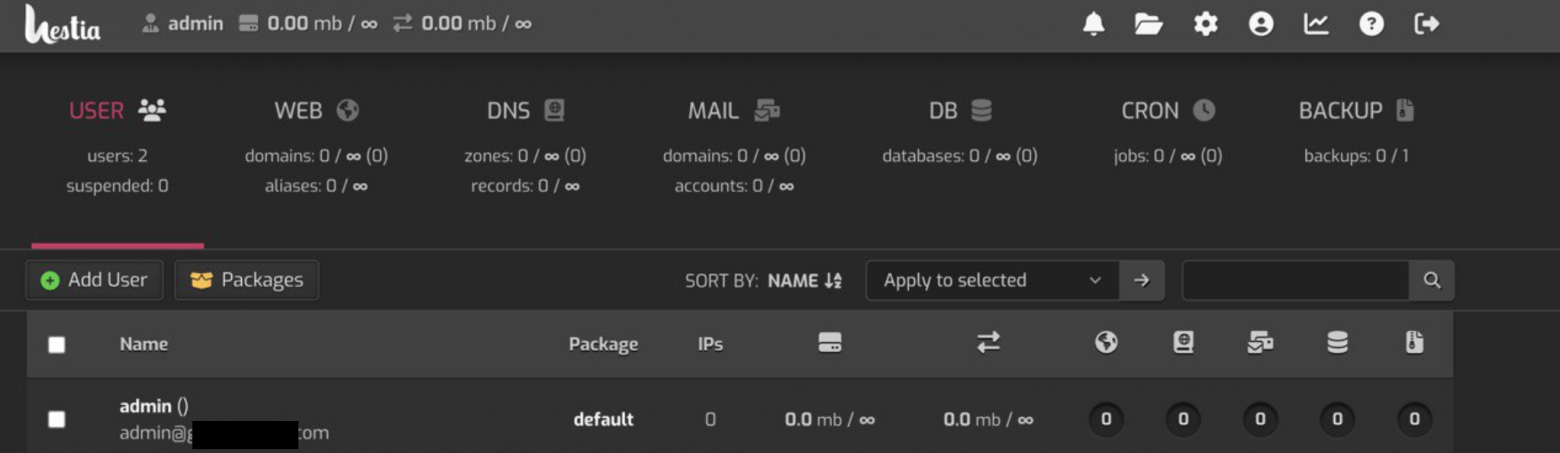Switch to the WEB tab
This screenshot has height=453, width=1560.
click(x=316, y=111)
